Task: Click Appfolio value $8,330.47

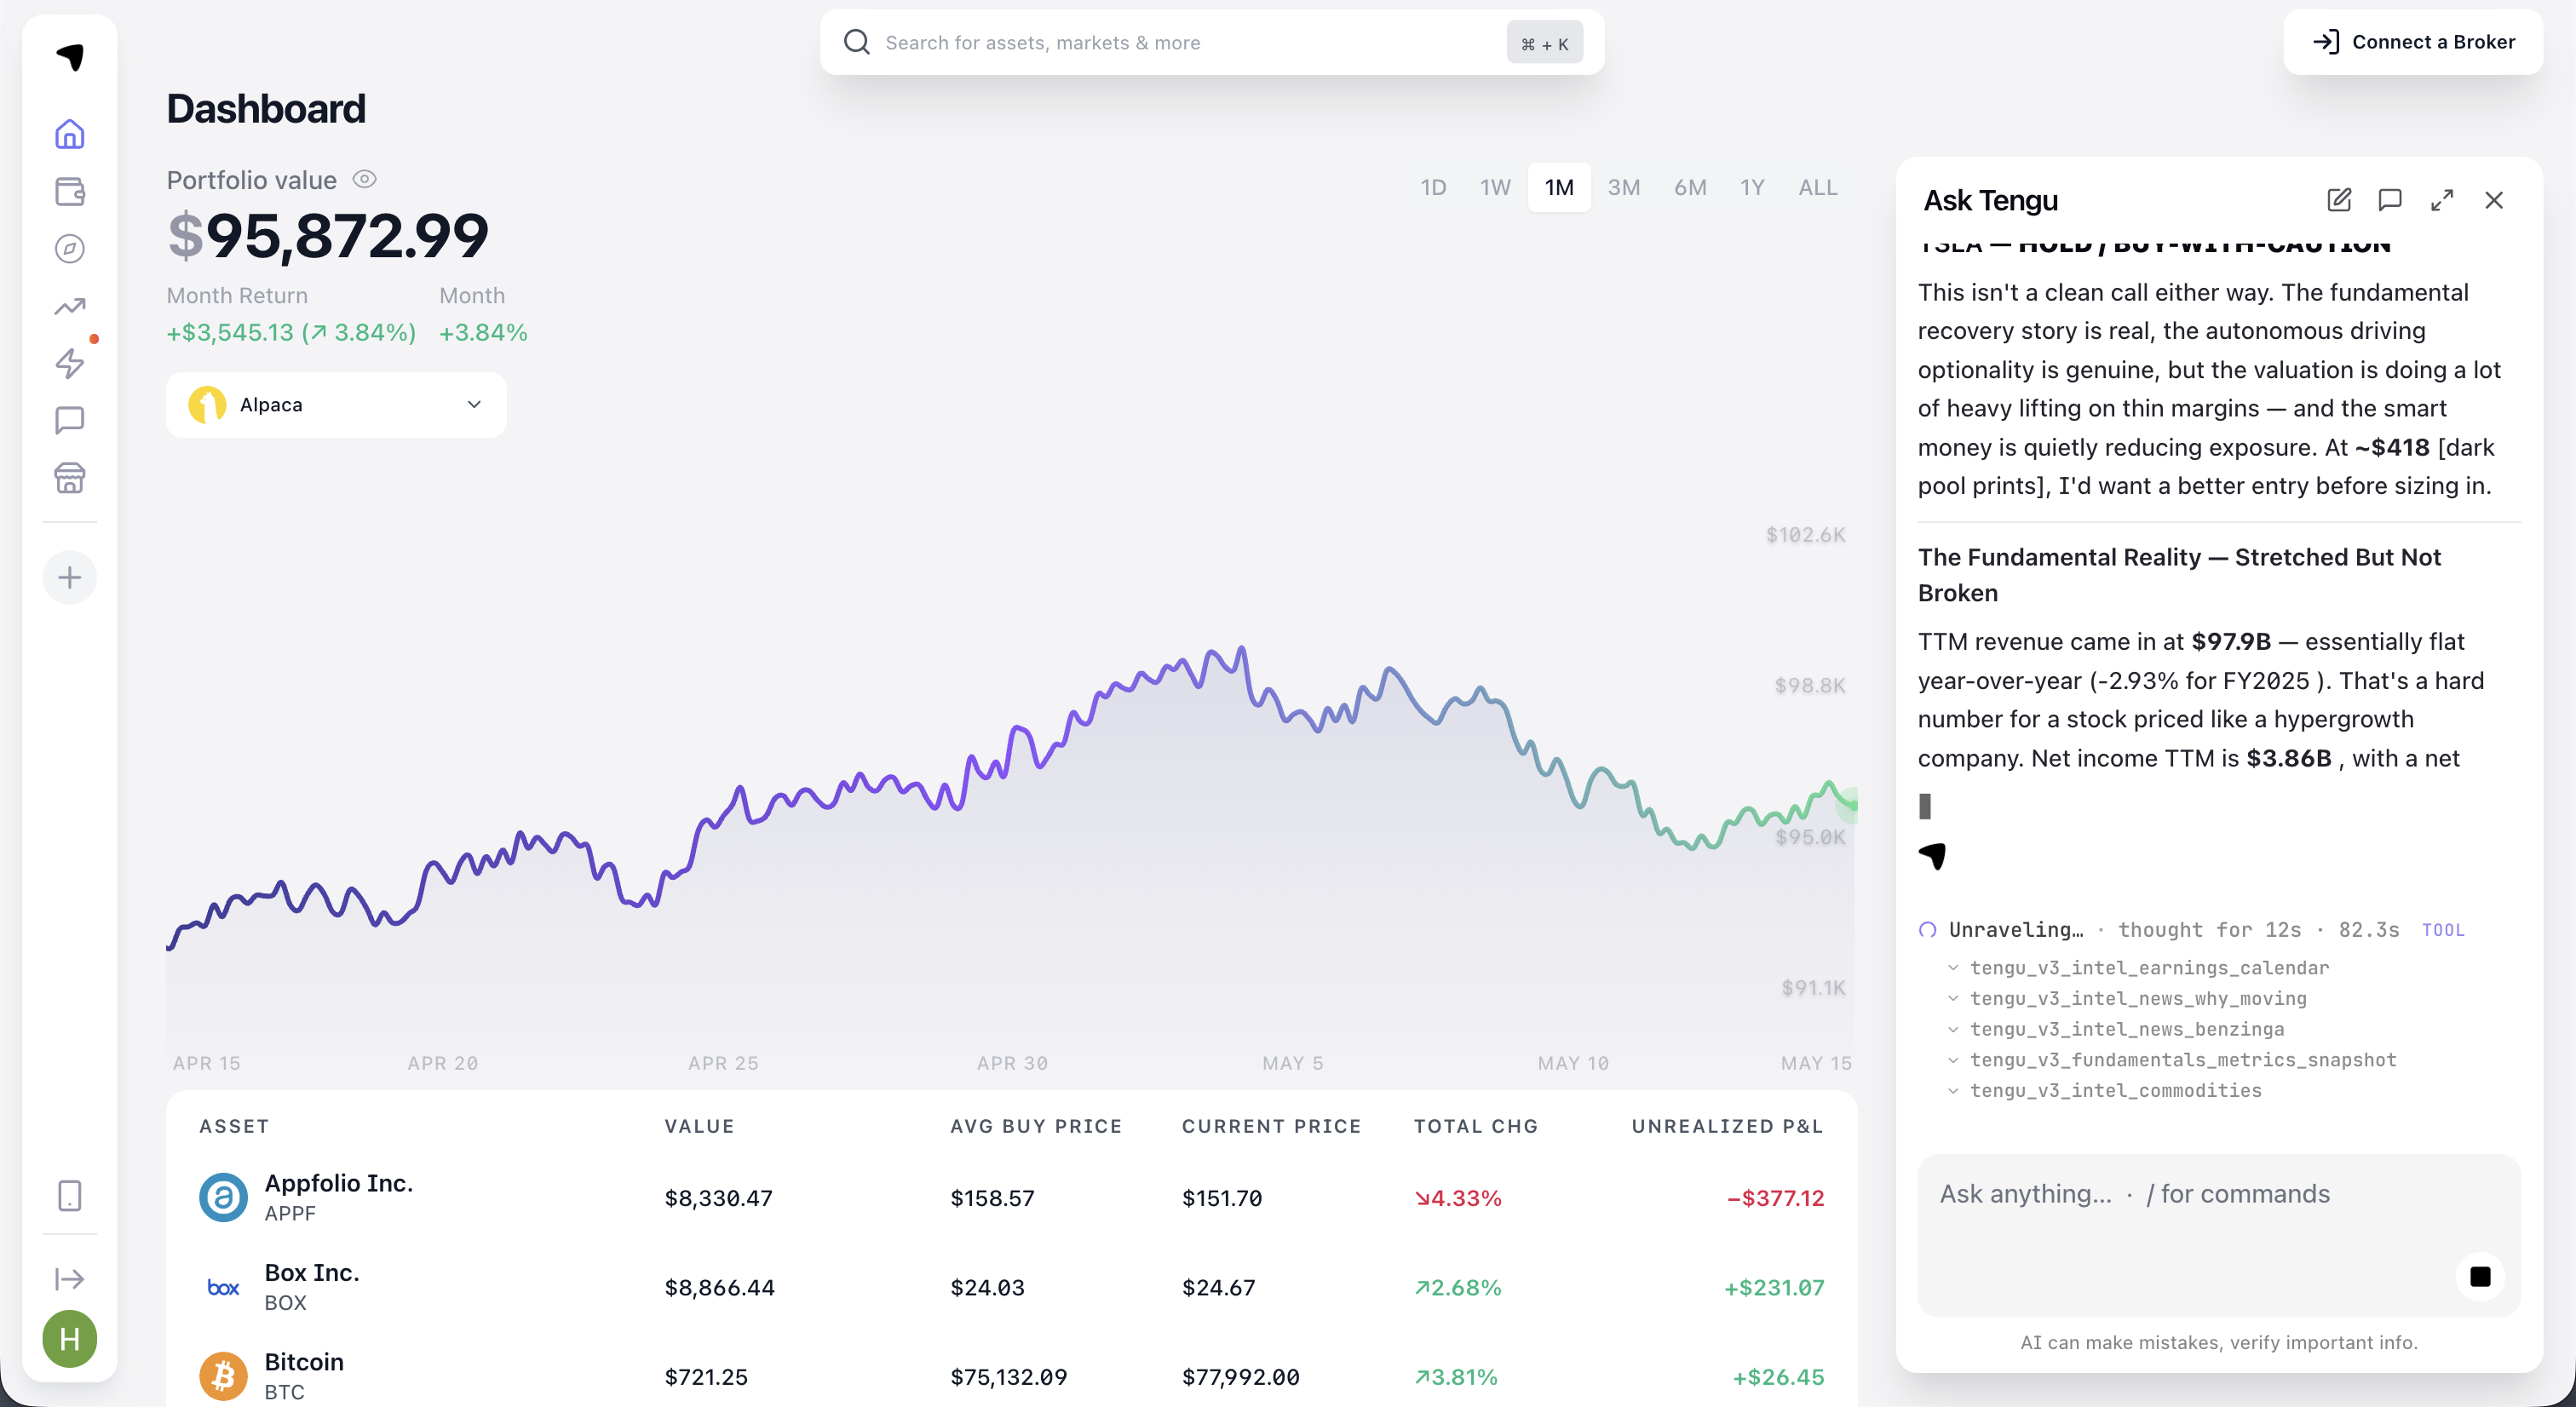Action: pyautogui.click(x=719, y=1198)
